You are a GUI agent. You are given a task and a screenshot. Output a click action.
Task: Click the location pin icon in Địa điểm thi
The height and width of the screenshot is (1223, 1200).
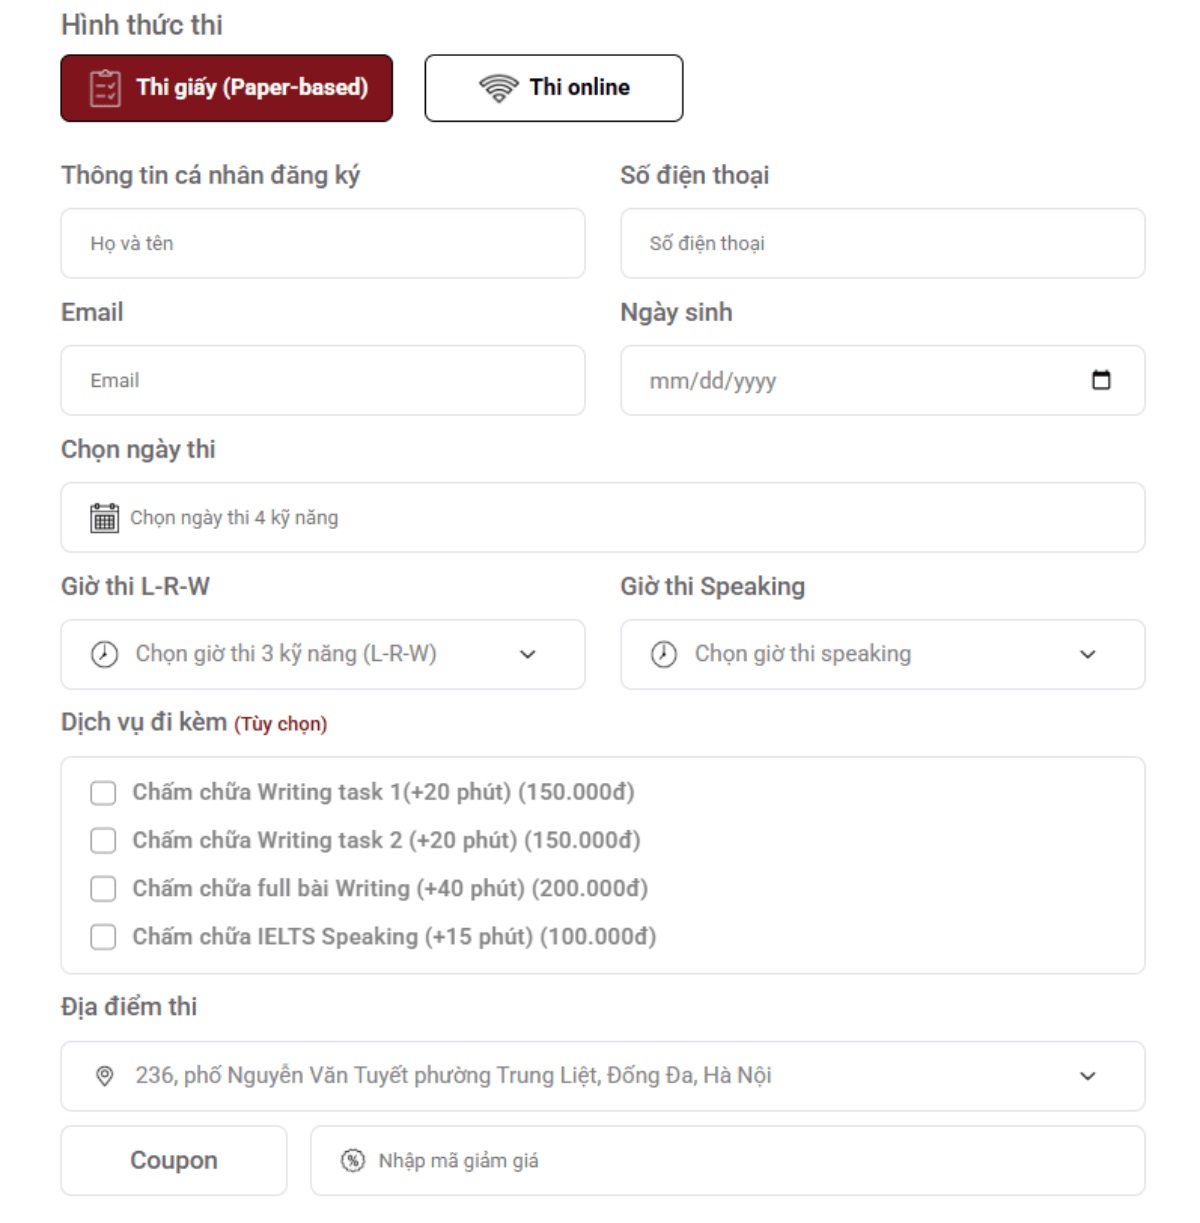(104, 1076)
